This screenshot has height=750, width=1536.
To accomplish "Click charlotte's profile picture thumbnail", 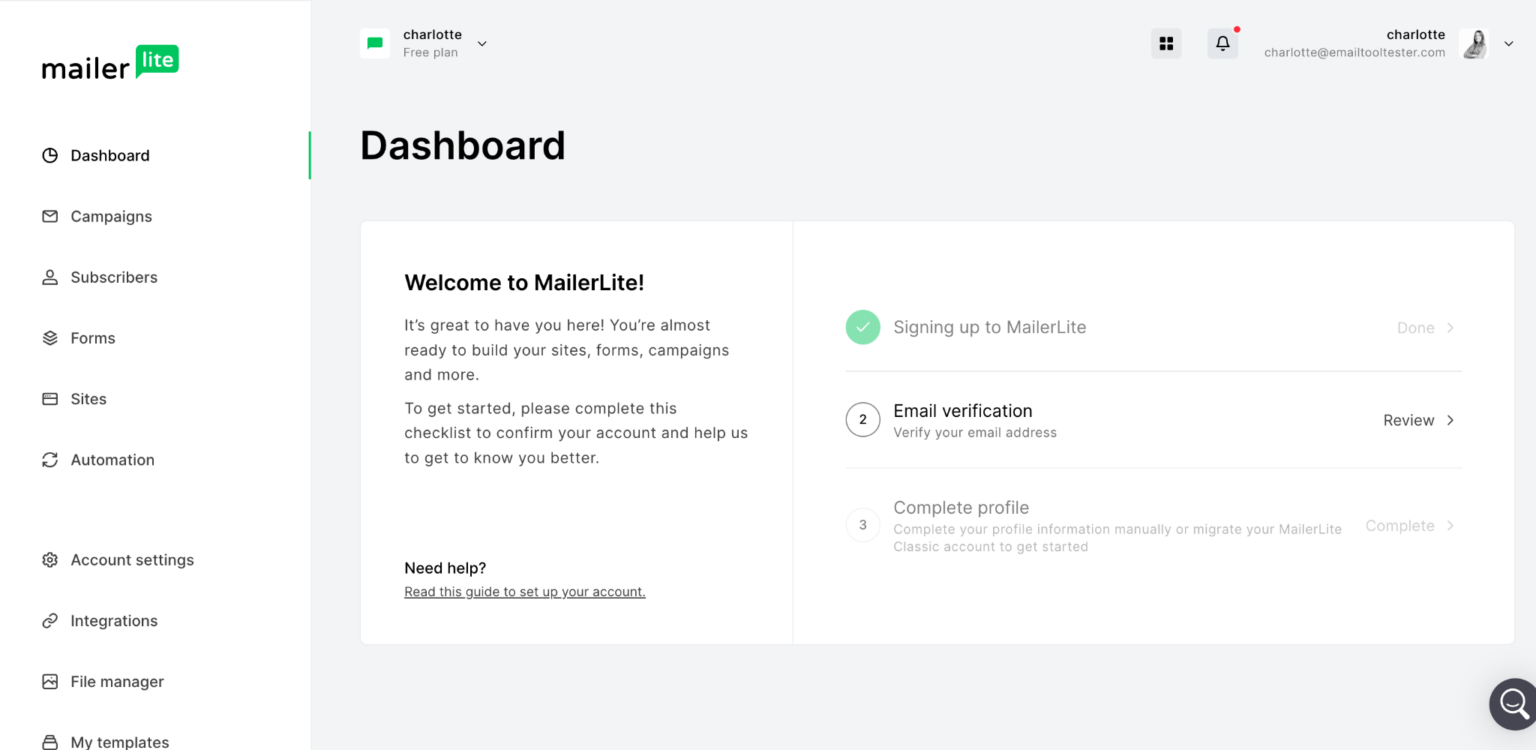I will click(1473, 43).
